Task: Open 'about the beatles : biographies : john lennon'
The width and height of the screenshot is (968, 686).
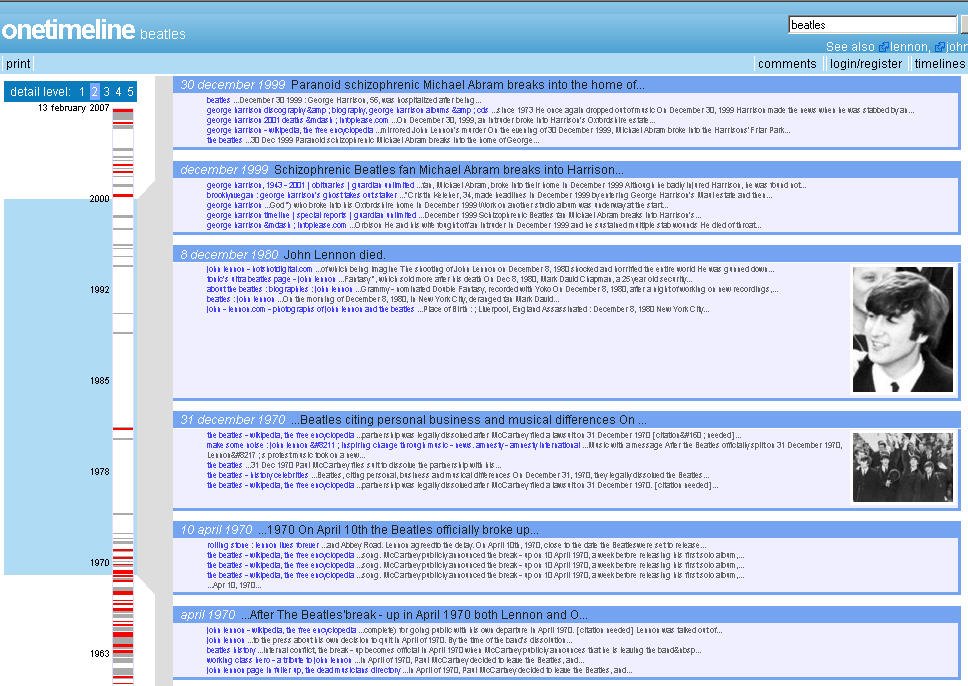Action: [x=280, y=289]
